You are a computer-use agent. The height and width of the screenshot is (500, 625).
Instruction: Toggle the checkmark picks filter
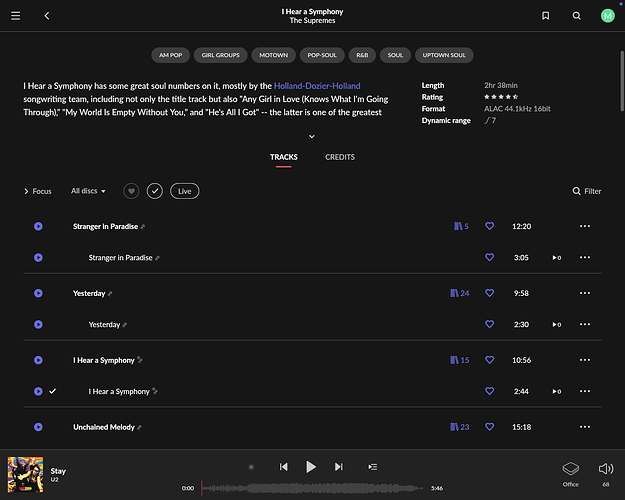pos(155,191)
